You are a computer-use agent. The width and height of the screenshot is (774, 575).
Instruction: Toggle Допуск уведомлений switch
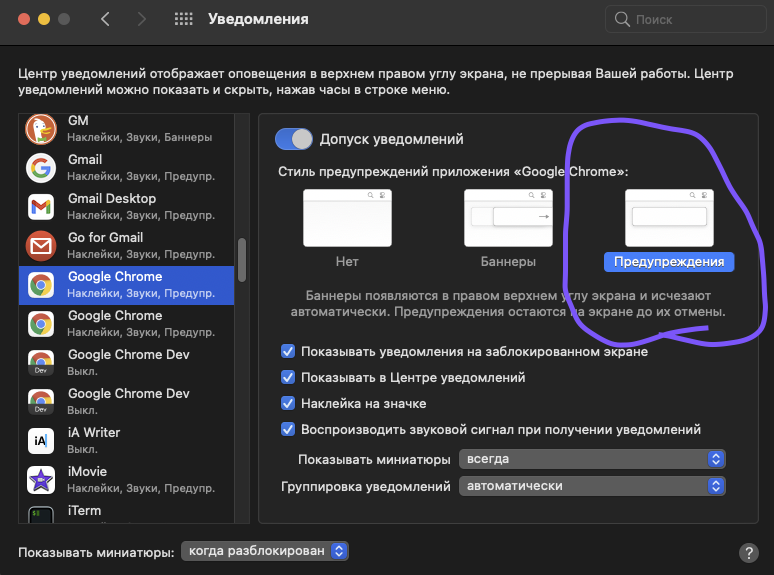[x=294, y=139]
